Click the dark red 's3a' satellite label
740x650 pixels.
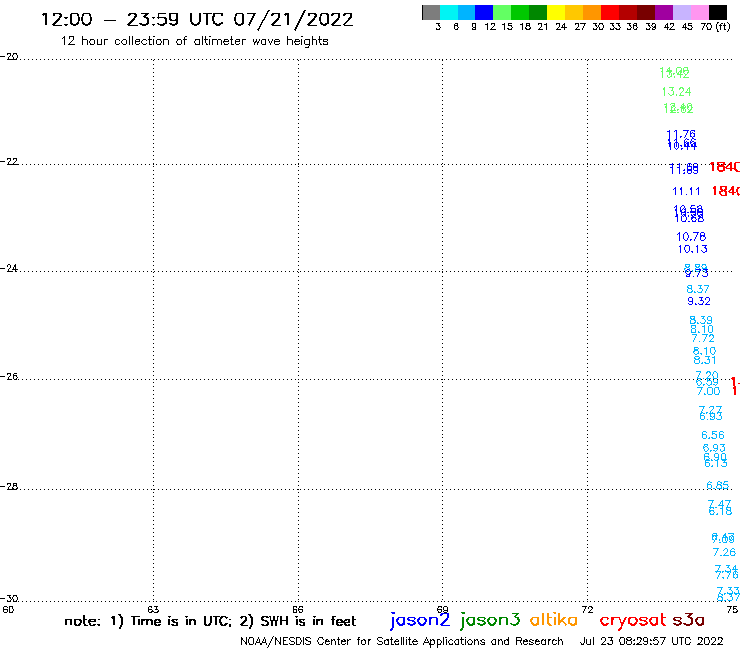point(688,620)
